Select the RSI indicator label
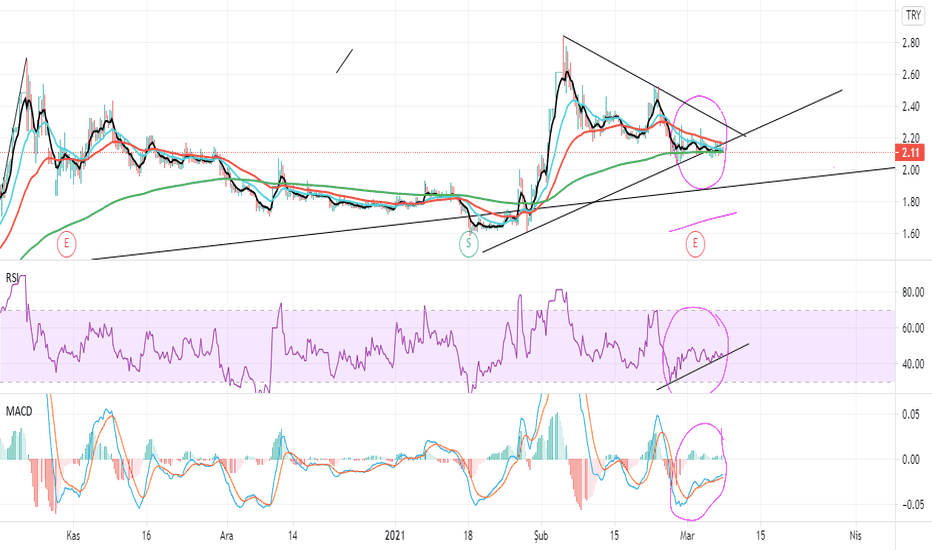This screenshot has width=932, height=550. 12,278
